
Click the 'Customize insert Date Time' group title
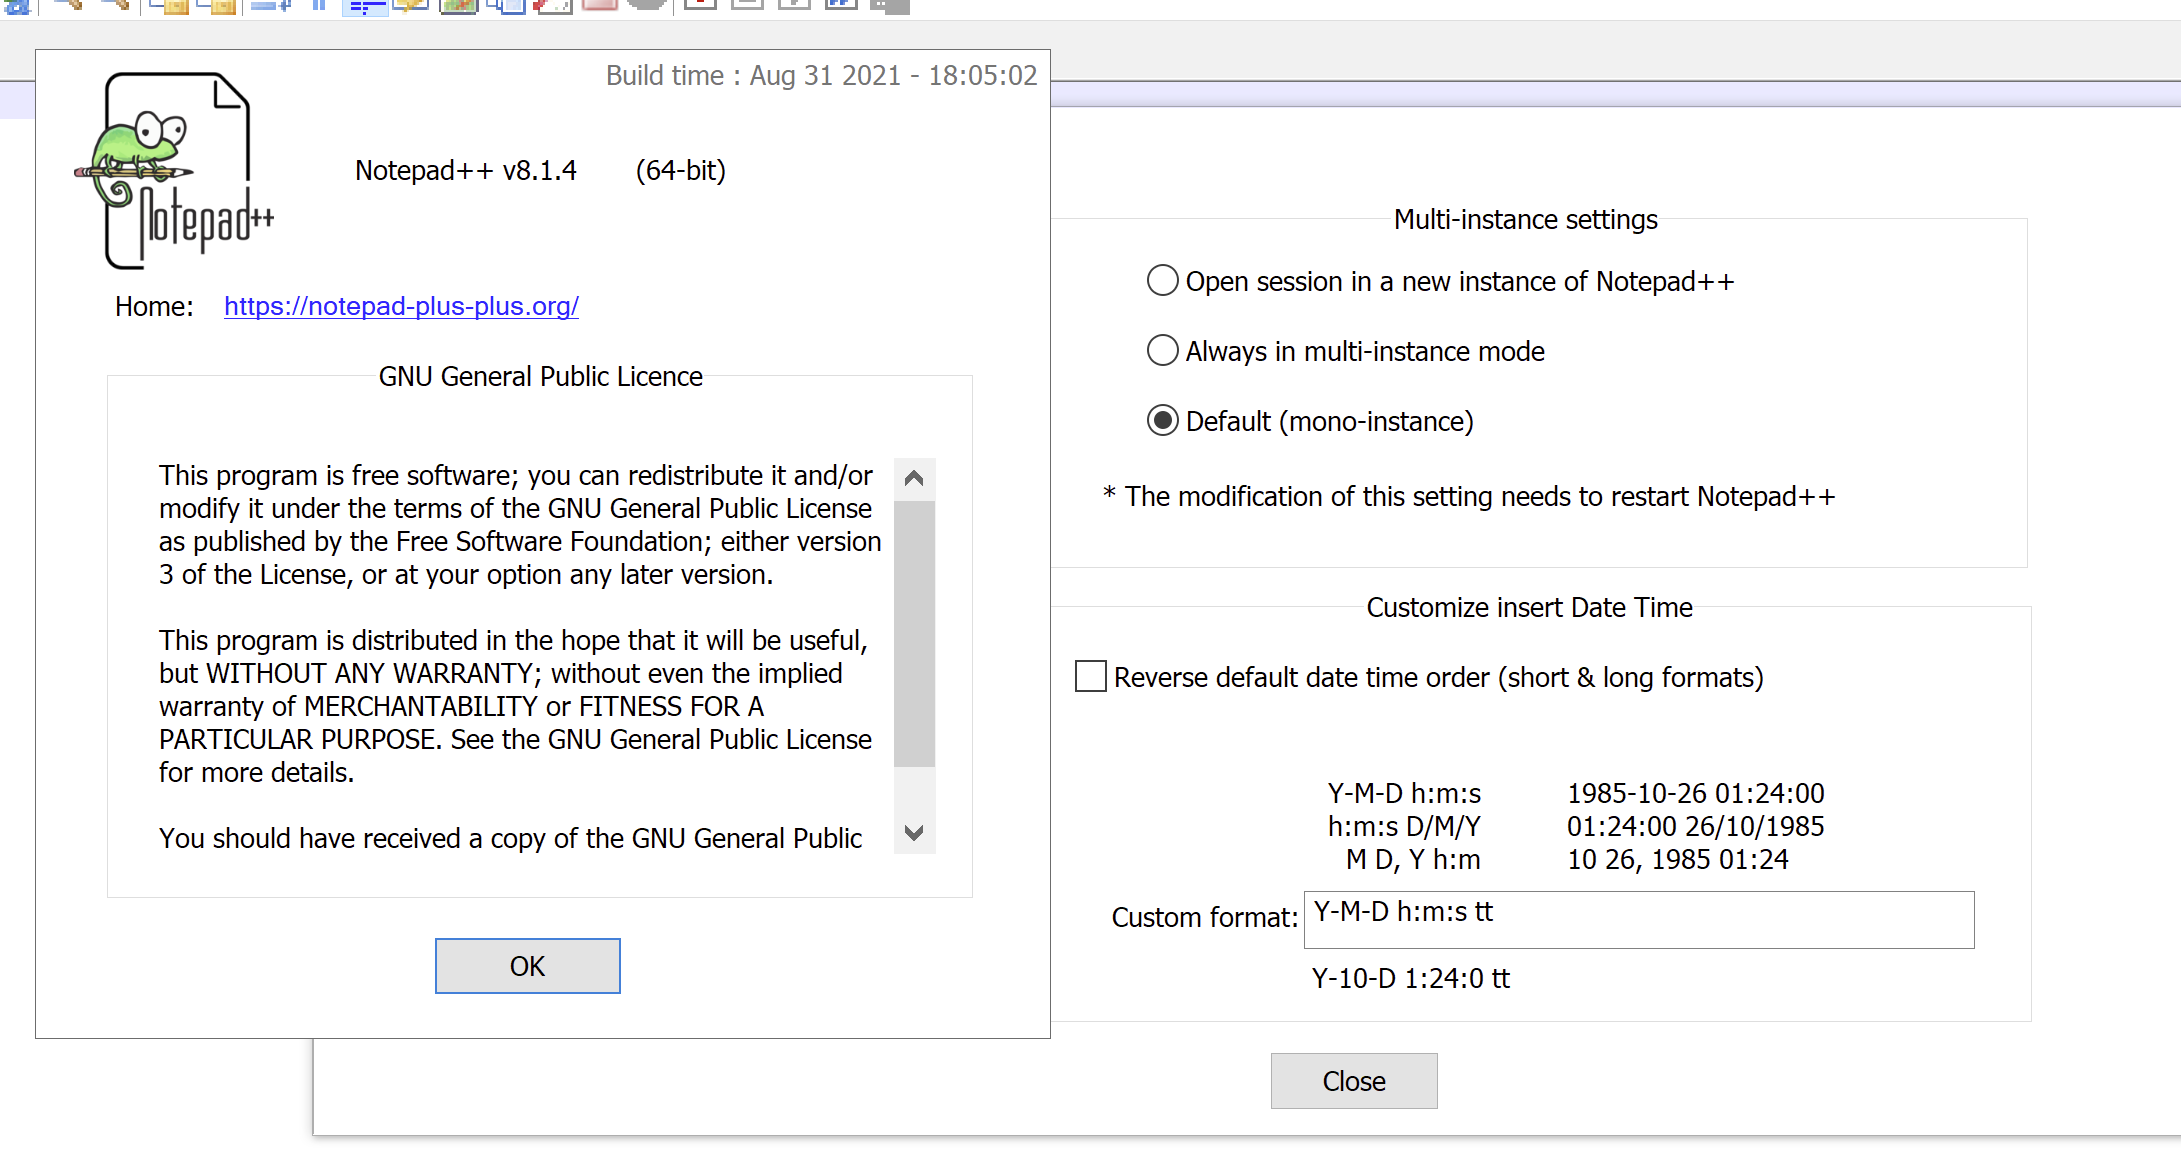(1529, 607)
